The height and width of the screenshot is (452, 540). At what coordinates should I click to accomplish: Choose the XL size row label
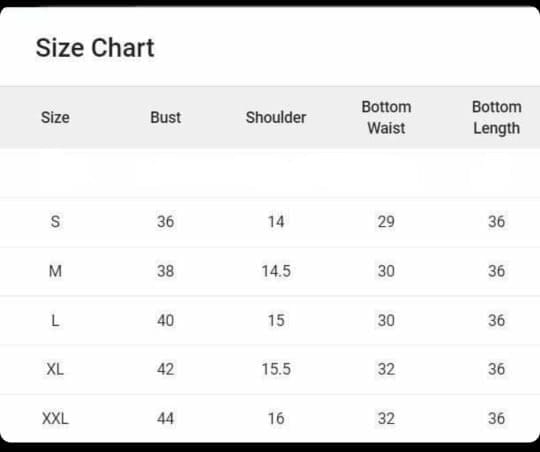click(55, 369)
